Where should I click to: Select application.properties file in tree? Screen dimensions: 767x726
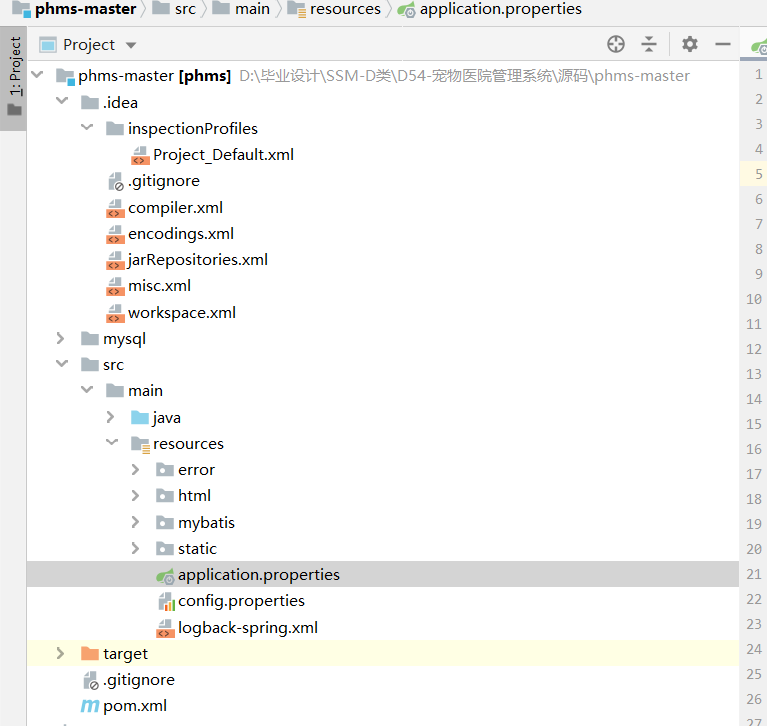258,575
